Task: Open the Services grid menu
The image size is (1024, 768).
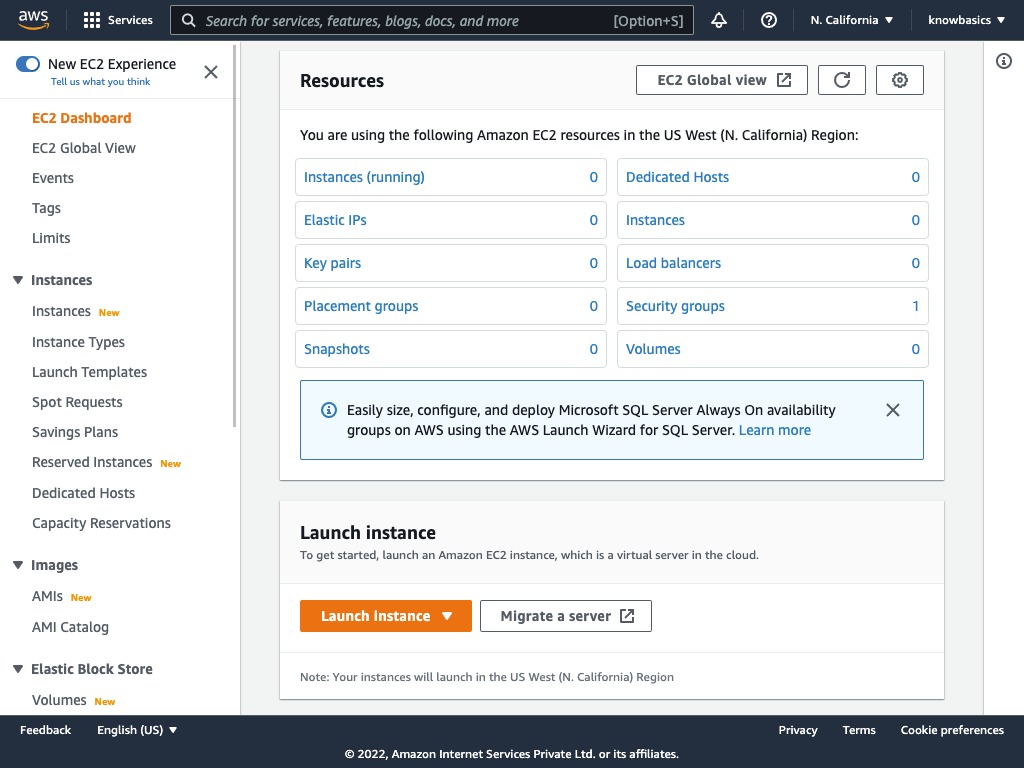Action: coord(118,20)
